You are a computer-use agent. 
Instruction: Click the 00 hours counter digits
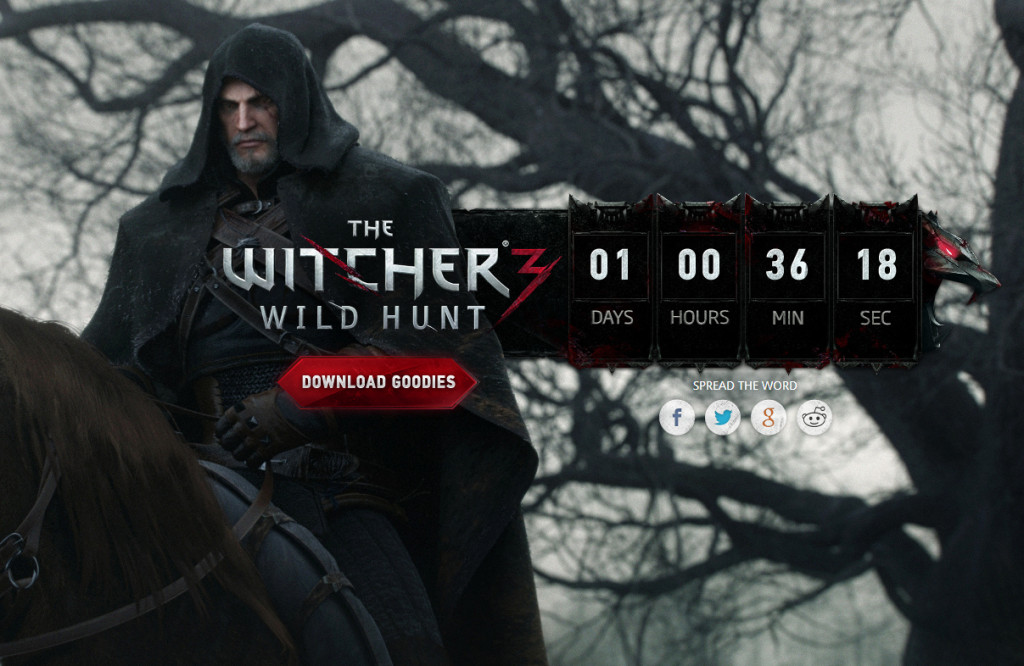pyautogui.click(x=699, y=264)
